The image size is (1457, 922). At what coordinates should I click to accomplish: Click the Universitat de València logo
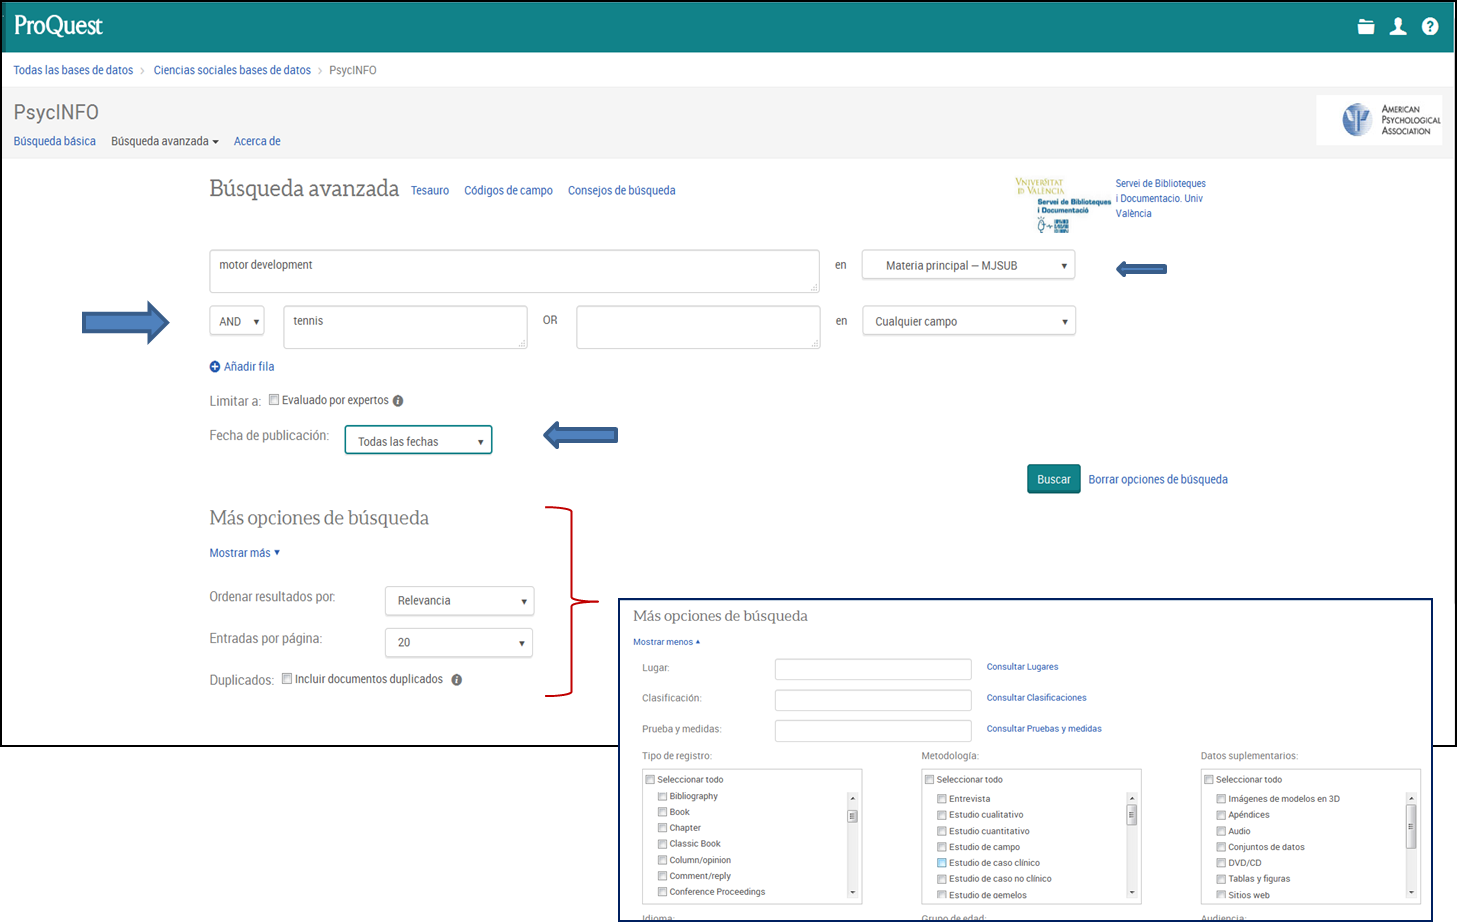click(1061, 205)
